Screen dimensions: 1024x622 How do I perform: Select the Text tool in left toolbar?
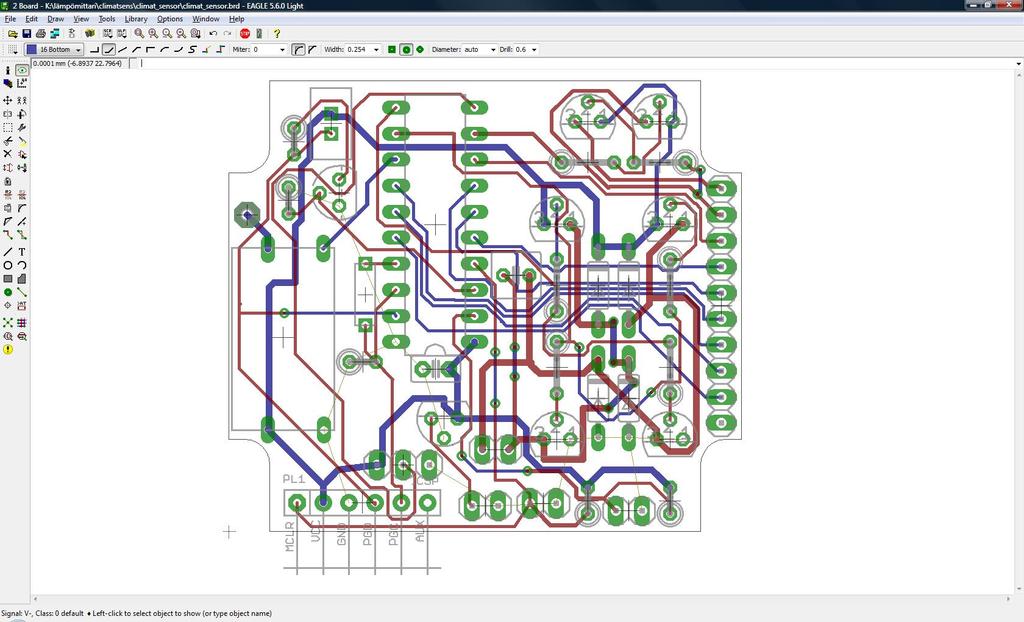21,251
